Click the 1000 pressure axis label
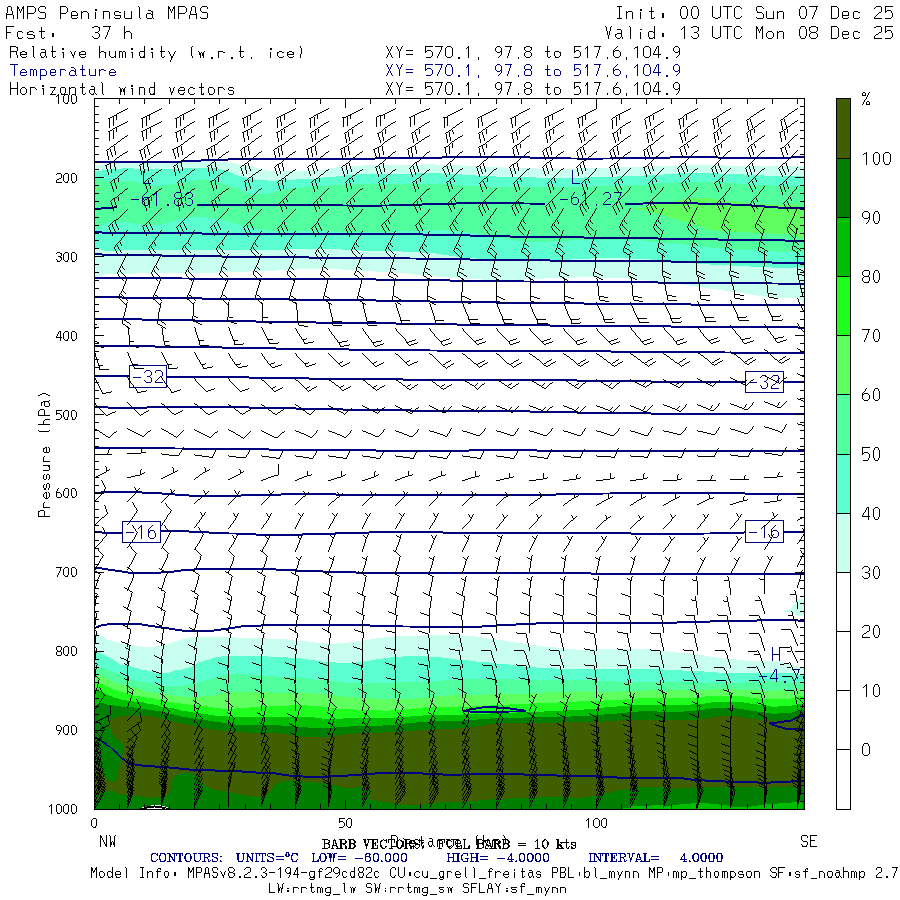Image resolution: width=900 pixels, height=900 pixels. tap(63, 809)
